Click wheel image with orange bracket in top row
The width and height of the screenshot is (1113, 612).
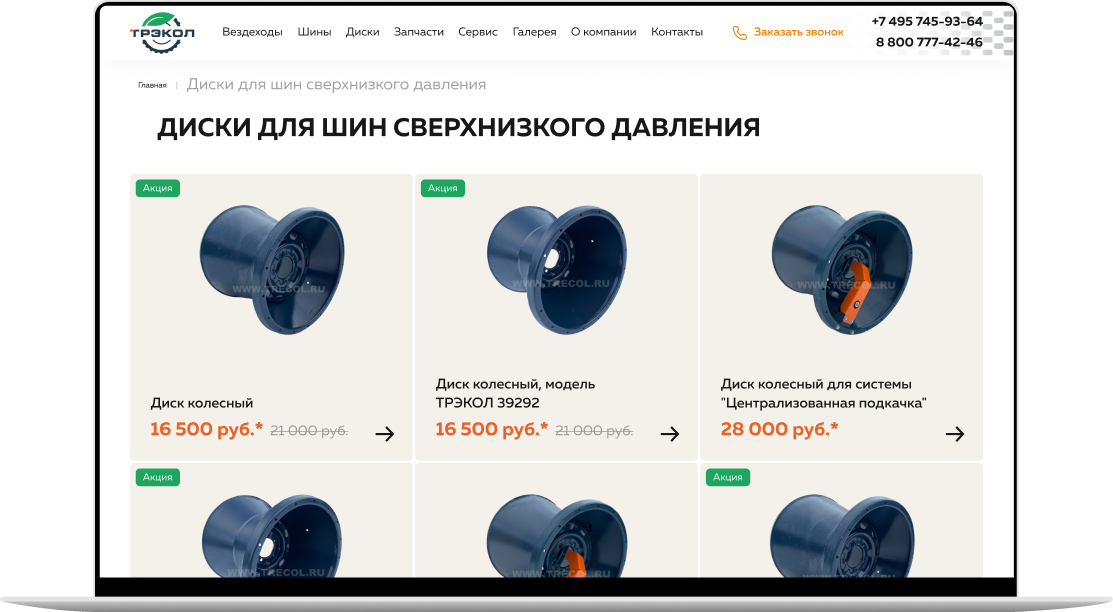pos(842,270)
